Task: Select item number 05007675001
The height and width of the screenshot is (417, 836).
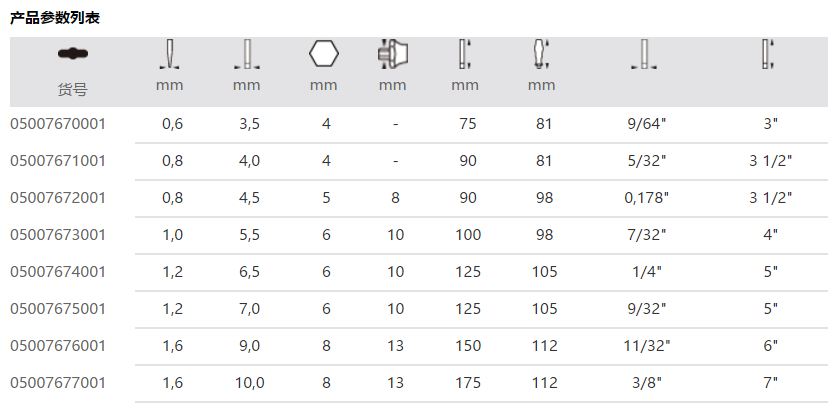Action: 58,309
